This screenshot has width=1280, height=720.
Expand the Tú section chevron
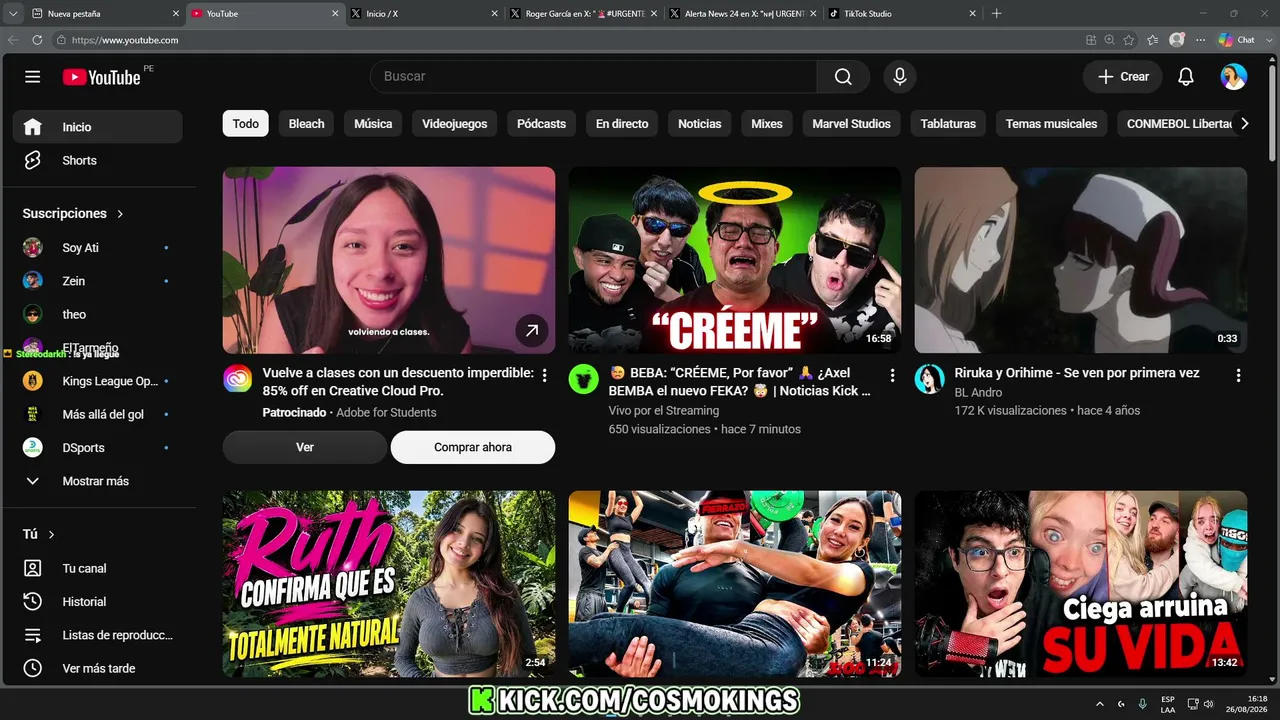coord(51,535)
